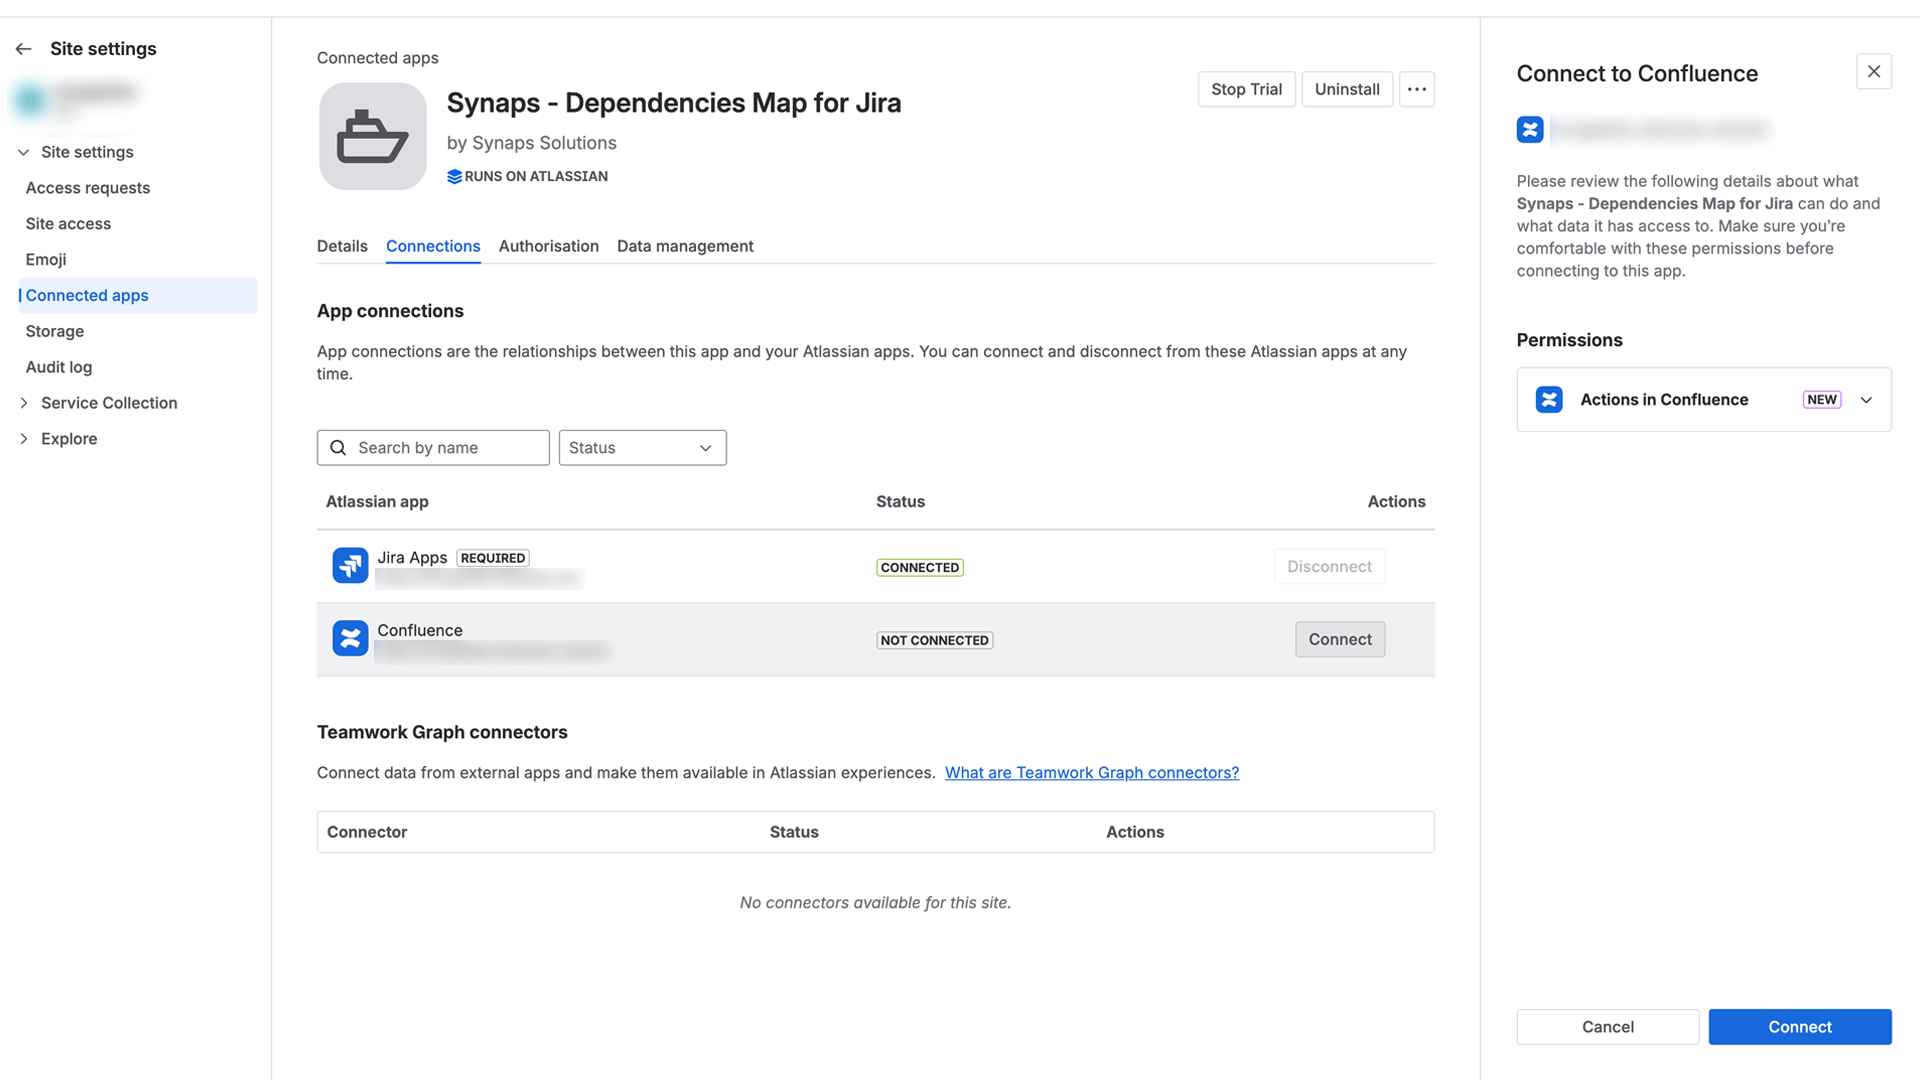1920x1080 pixels.
Task: Open the Audit log page
Action: 59,367
